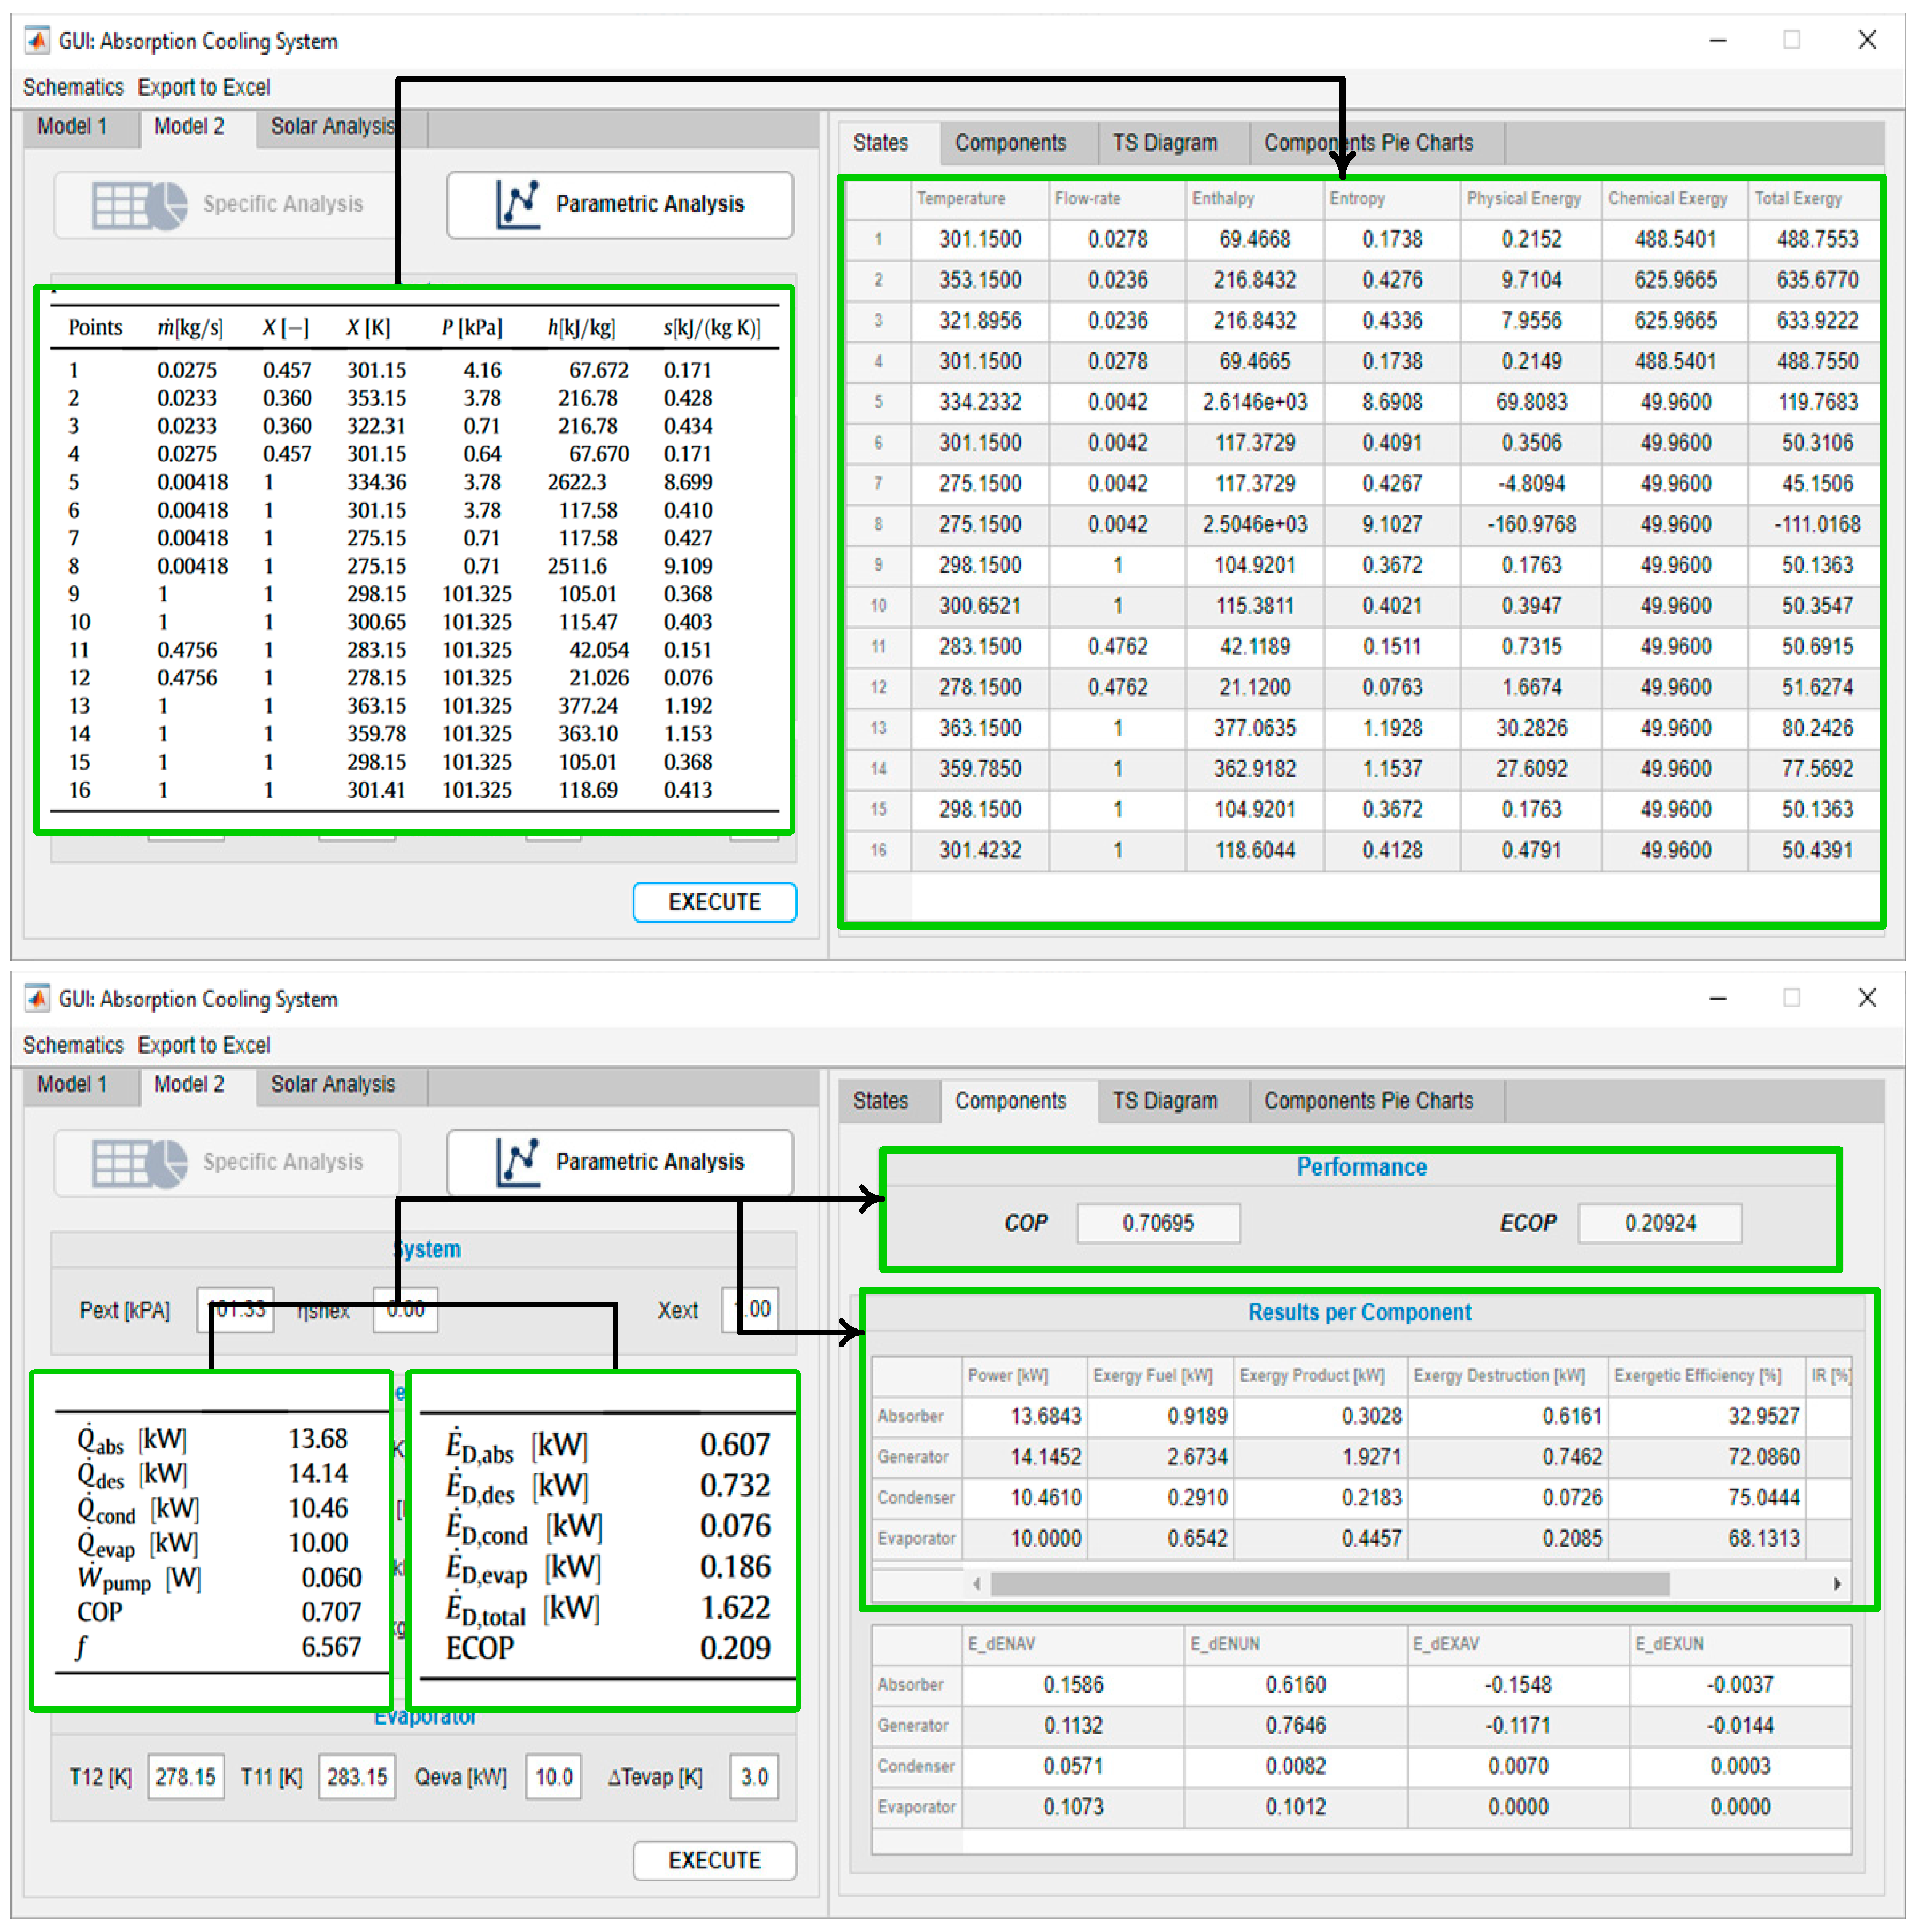1918x1932 pixels.
Task: Click scrollbar right arrow in Results per Component
Action: pyautogui.click(x=1838, y=1584)
